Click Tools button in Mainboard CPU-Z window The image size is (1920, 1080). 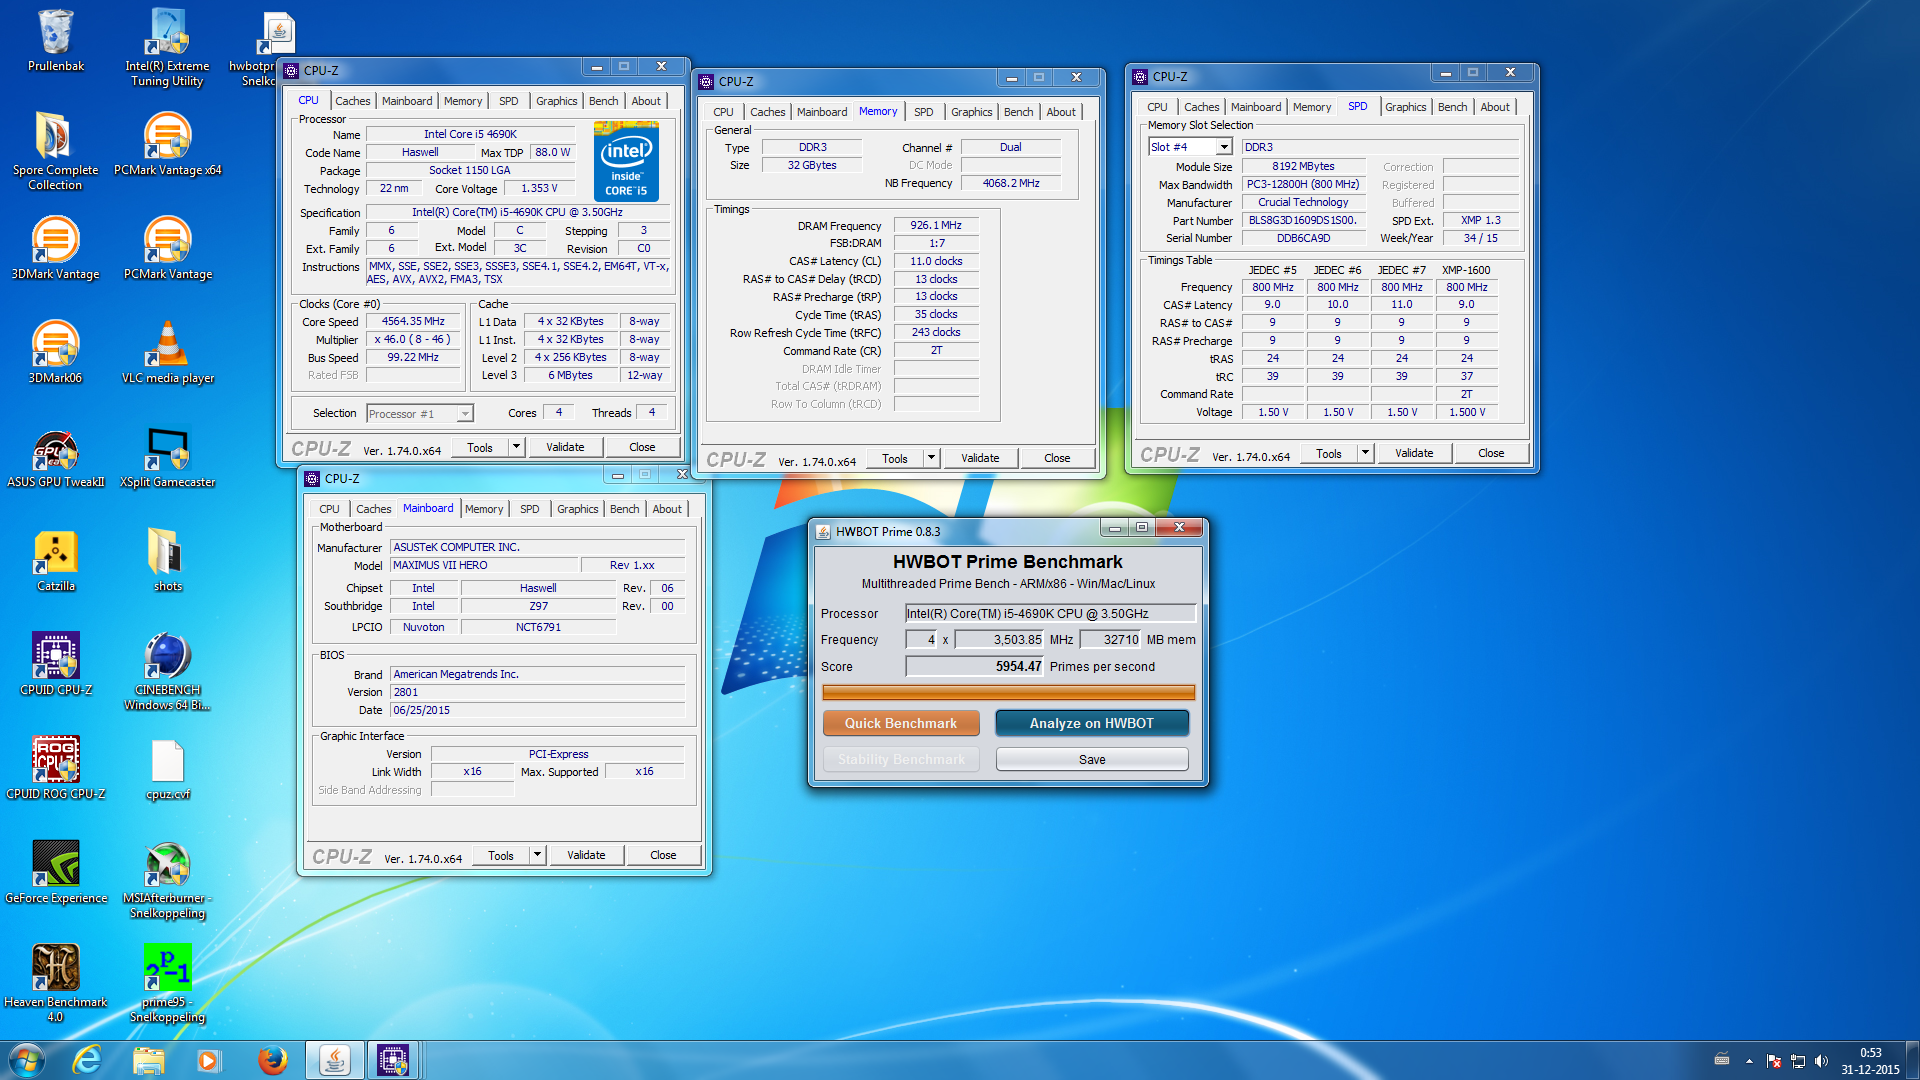pyautogui.click(x=501, y=855)
